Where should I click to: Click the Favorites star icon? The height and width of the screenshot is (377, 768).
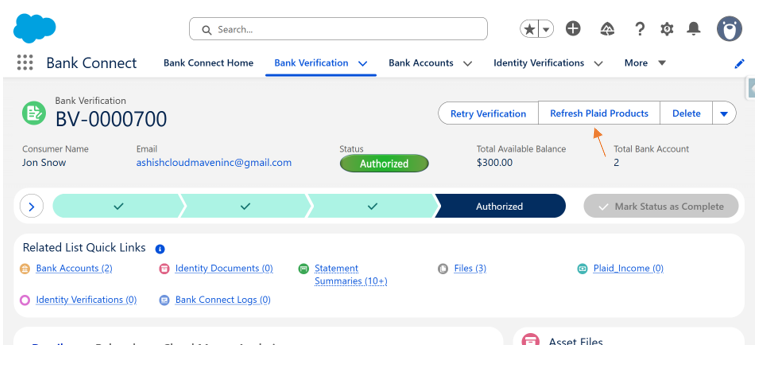529,29
